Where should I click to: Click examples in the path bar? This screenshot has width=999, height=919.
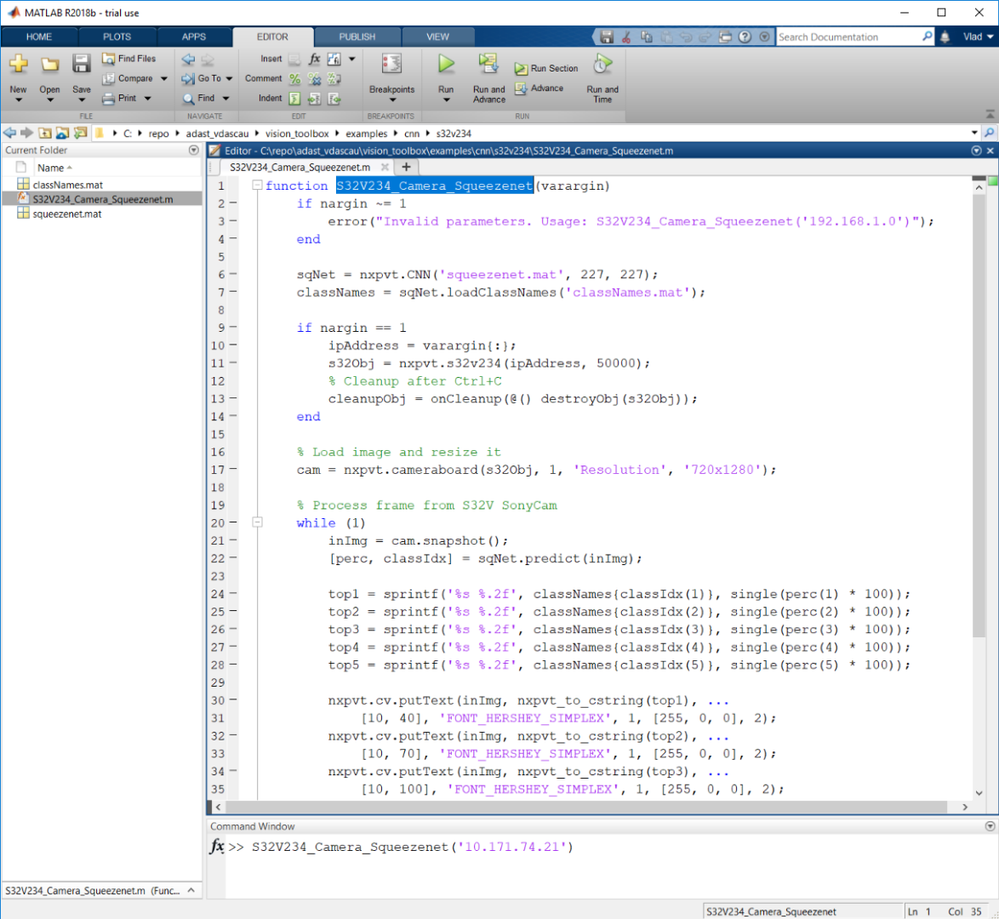pos(366,134)
